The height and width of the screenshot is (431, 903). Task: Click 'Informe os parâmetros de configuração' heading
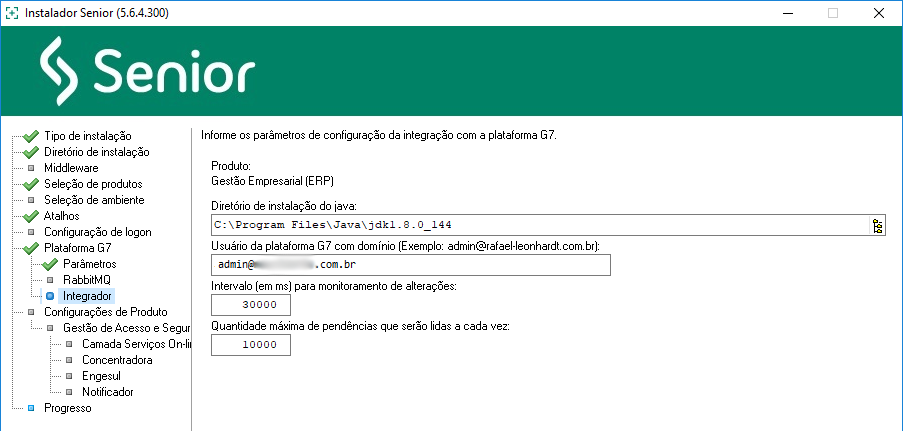tap(379, 136)
